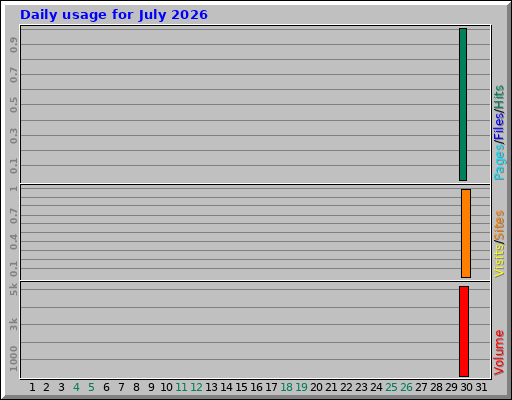The width and height of the screenshot is (512, 400).
Task: Click the chart title 'Daily usage for July 2026'
Action: click(x=114, y=15)
